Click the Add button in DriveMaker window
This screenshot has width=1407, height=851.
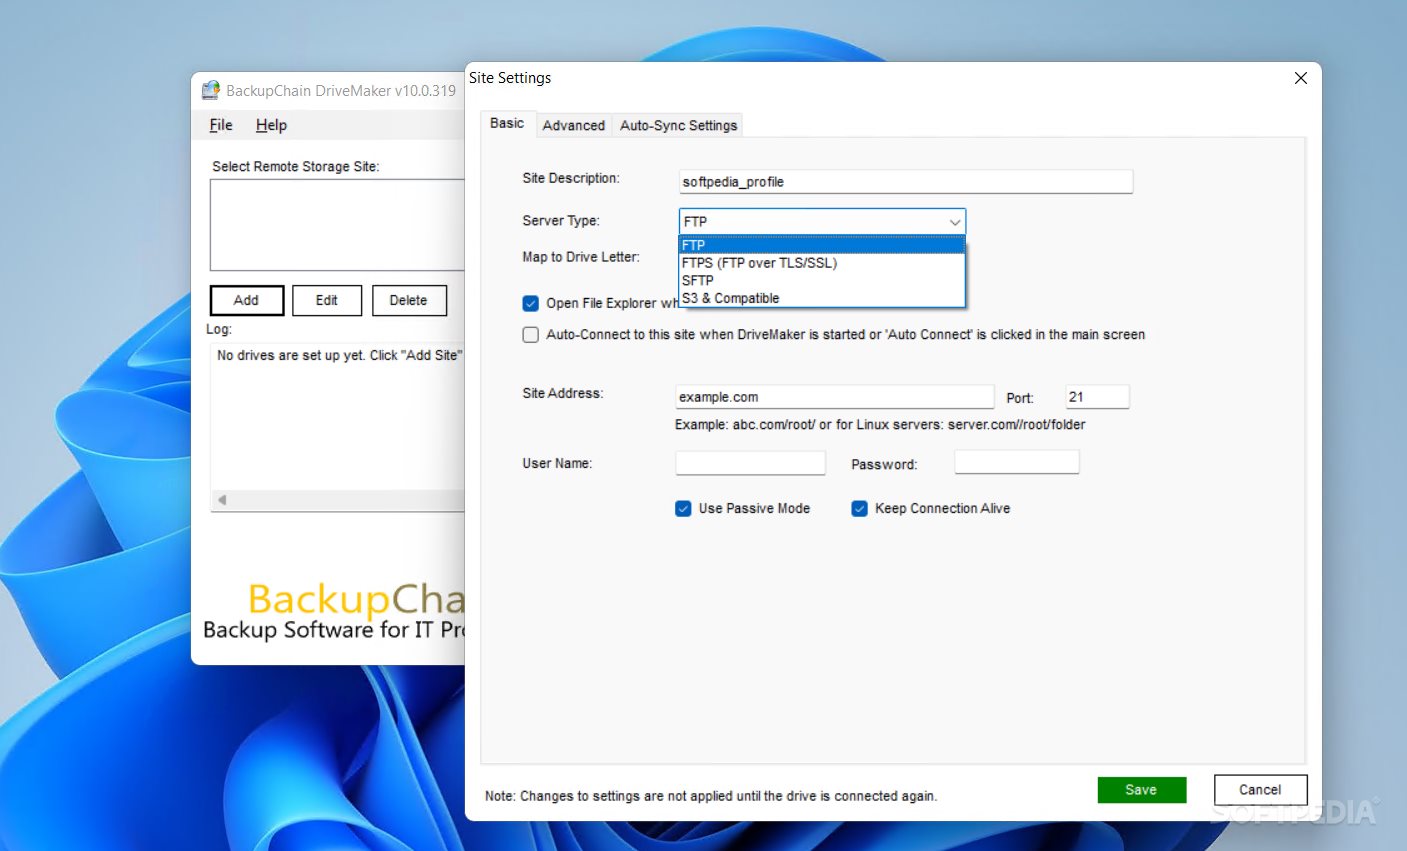coord(247,300)
